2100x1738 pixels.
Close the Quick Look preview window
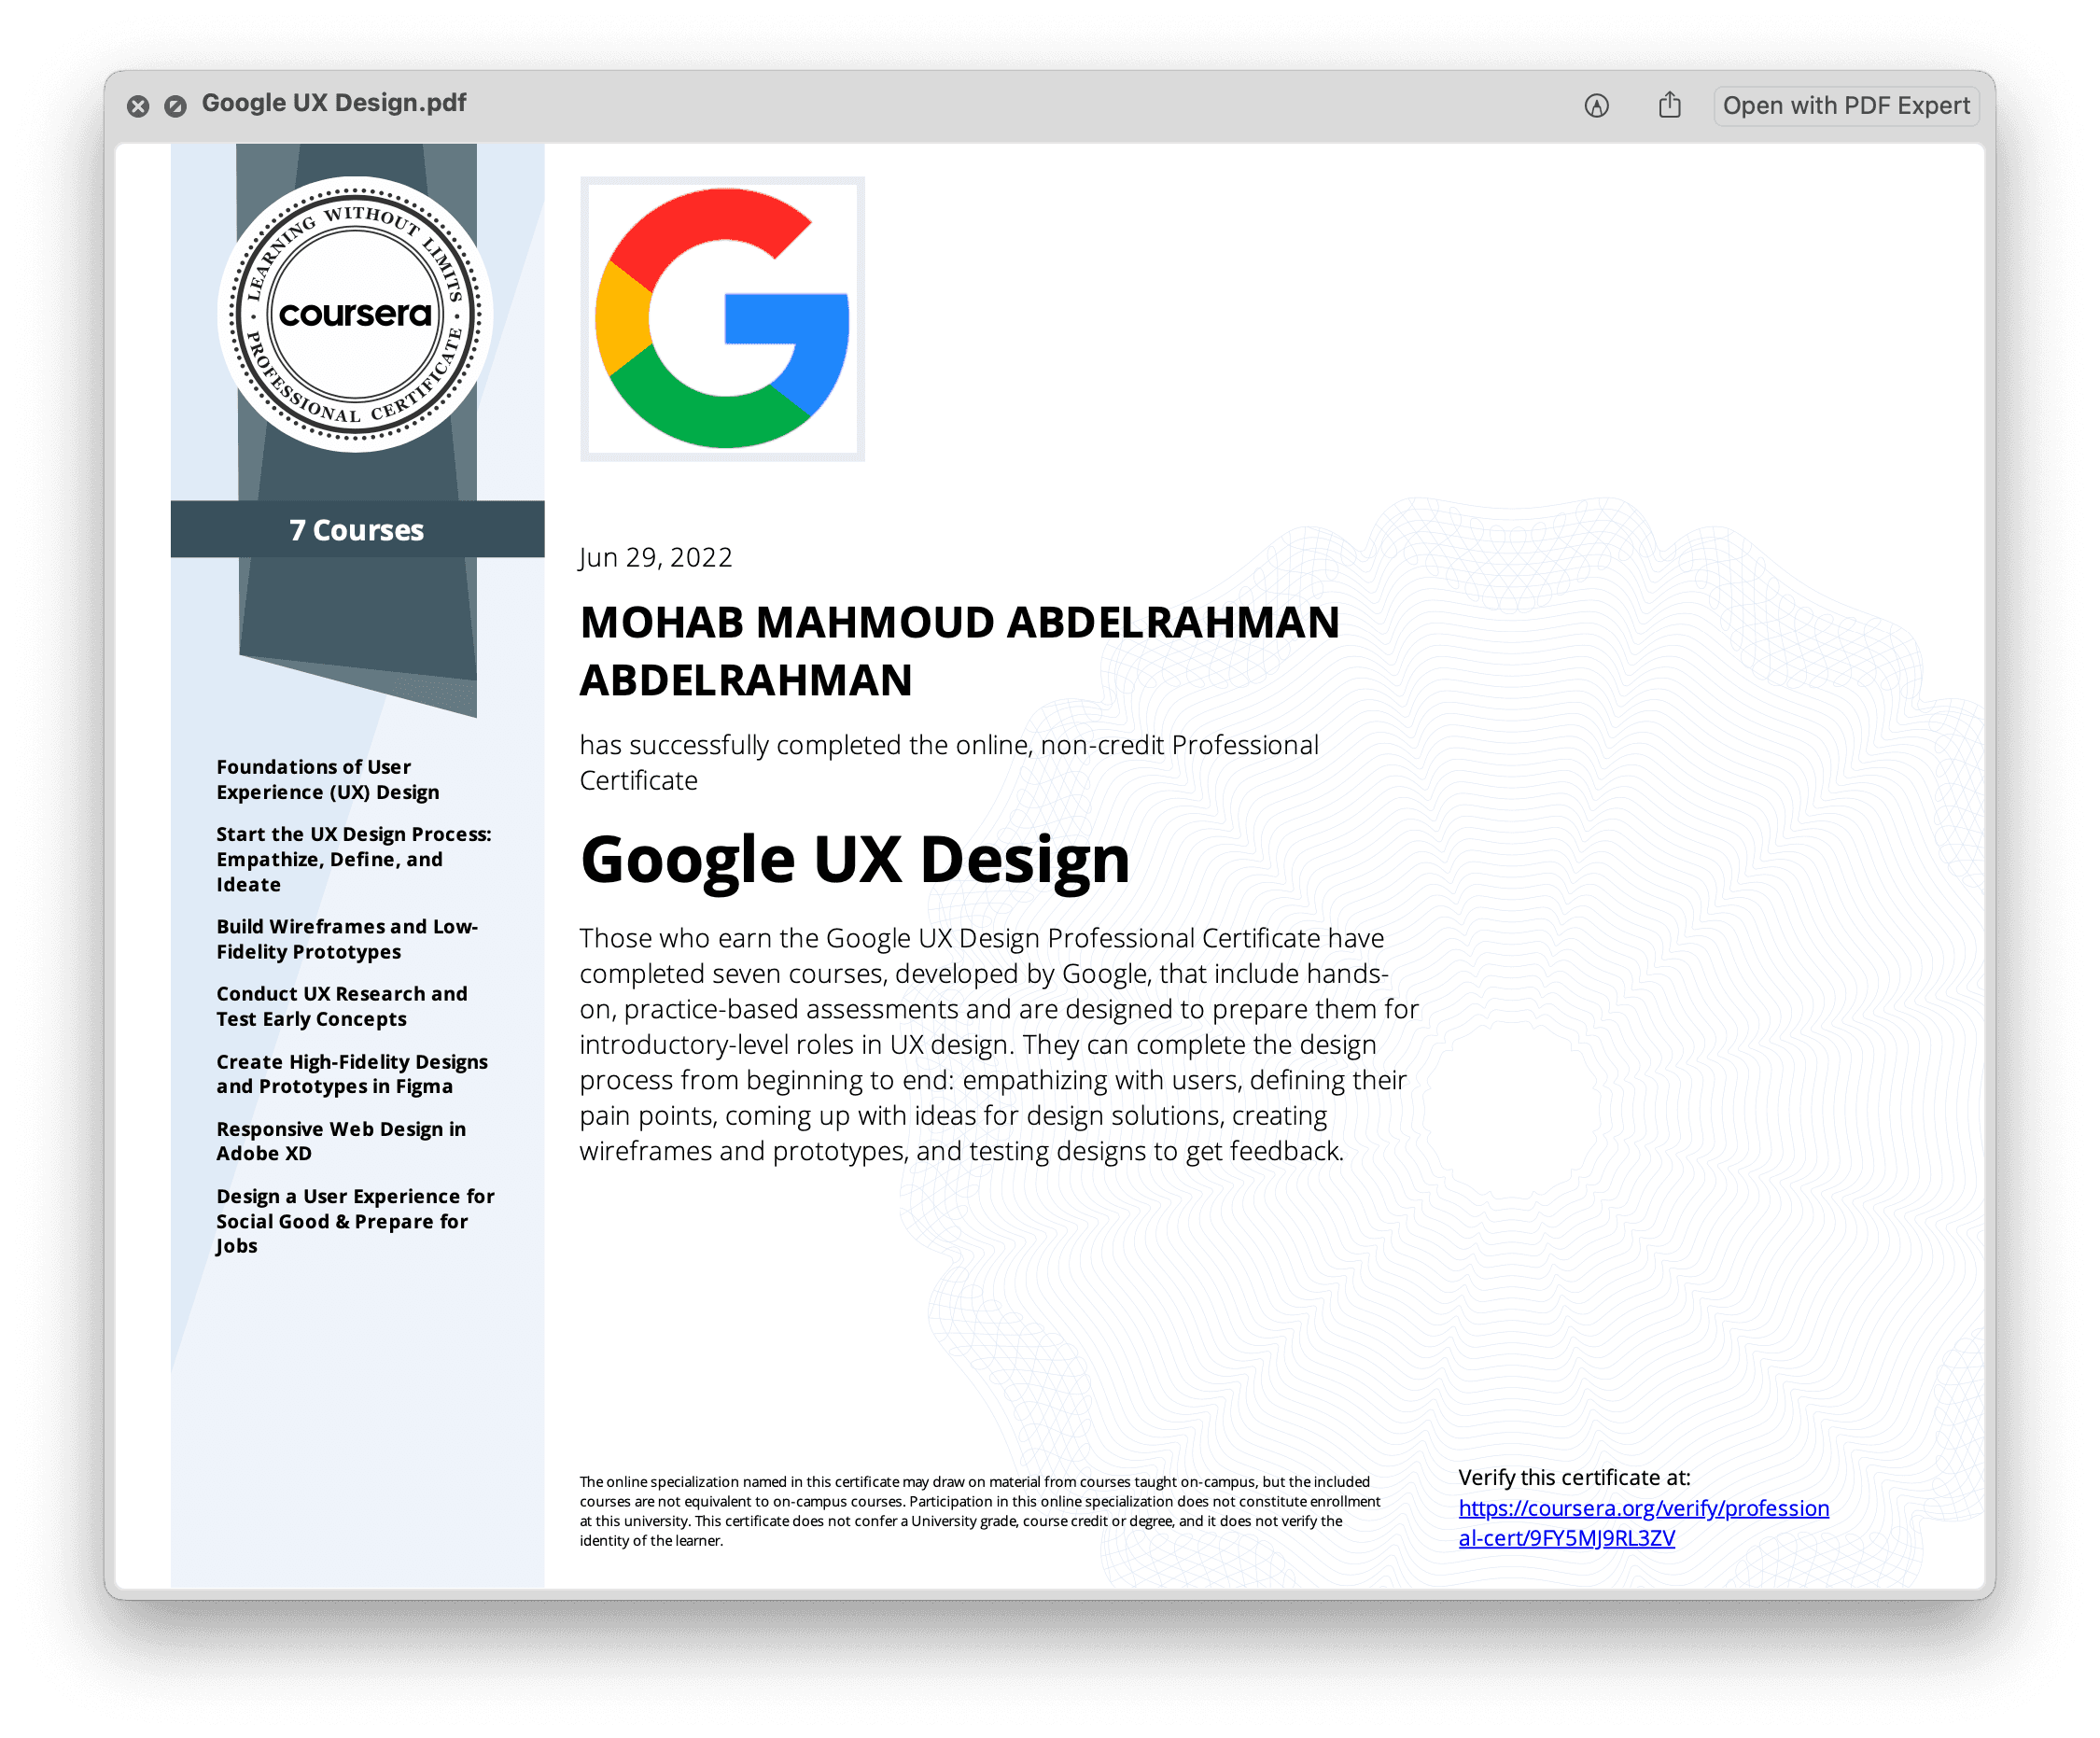pyautogui.click(x=138, y=106)
